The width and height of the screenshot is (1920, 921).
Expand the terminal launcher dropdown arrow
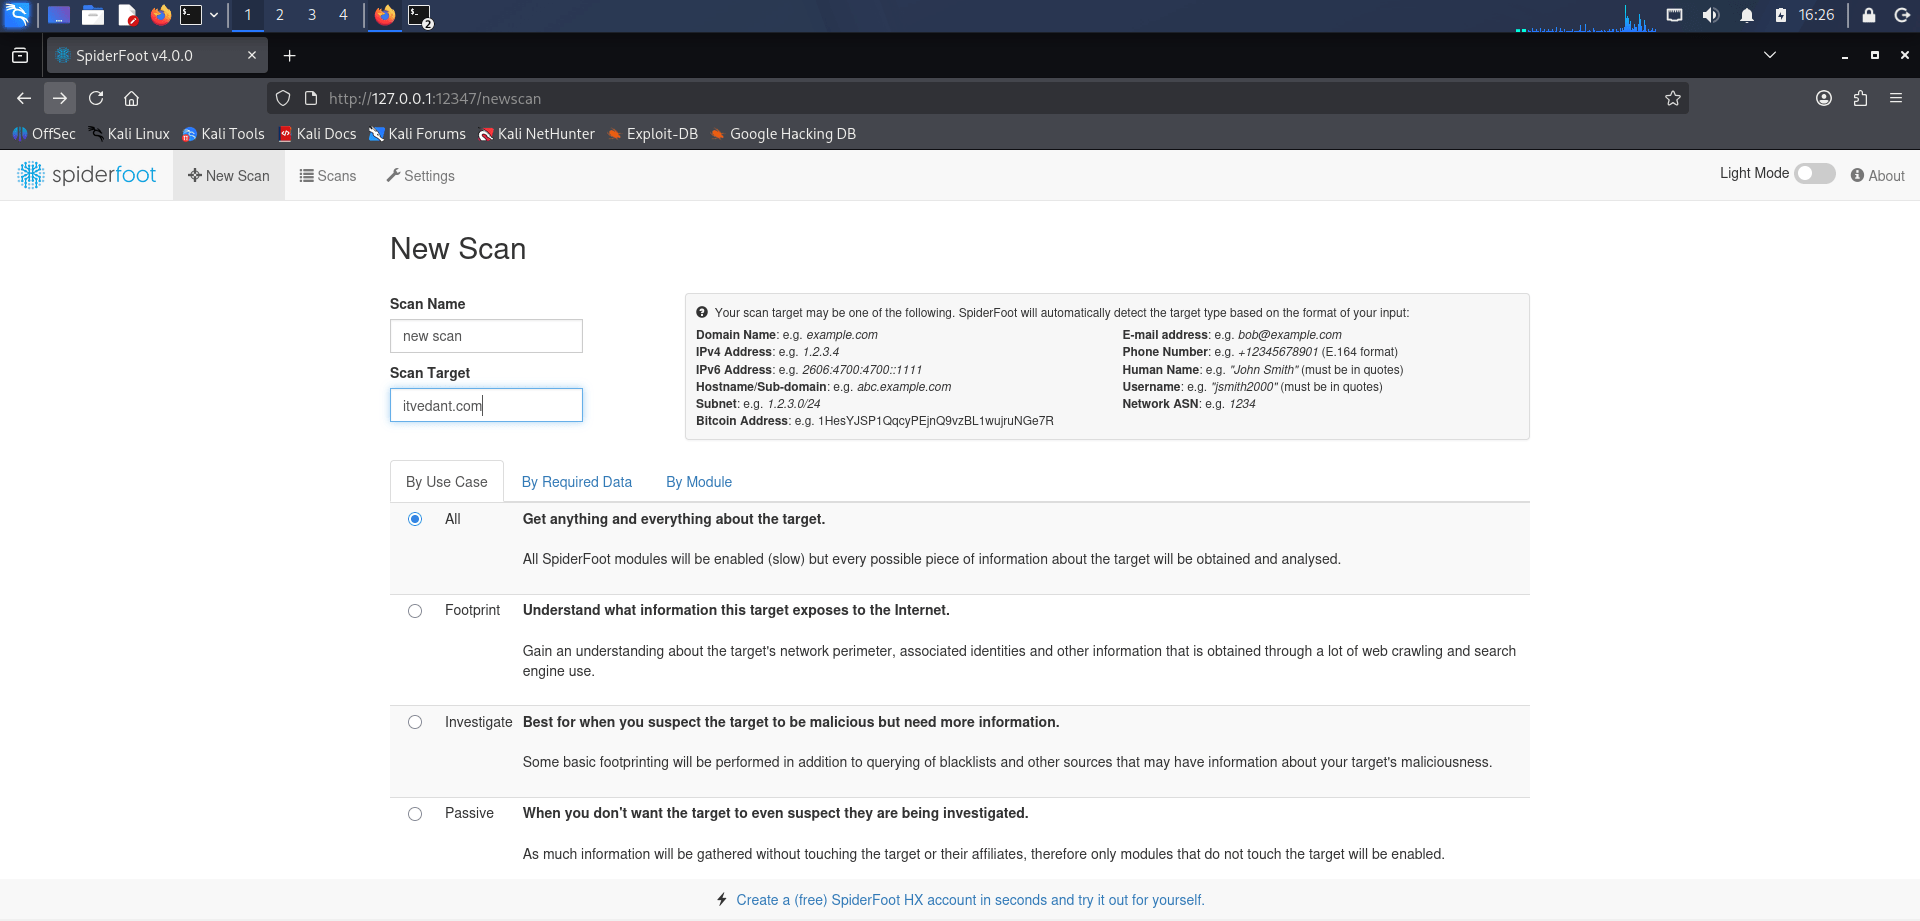click(x=214, y=15)
